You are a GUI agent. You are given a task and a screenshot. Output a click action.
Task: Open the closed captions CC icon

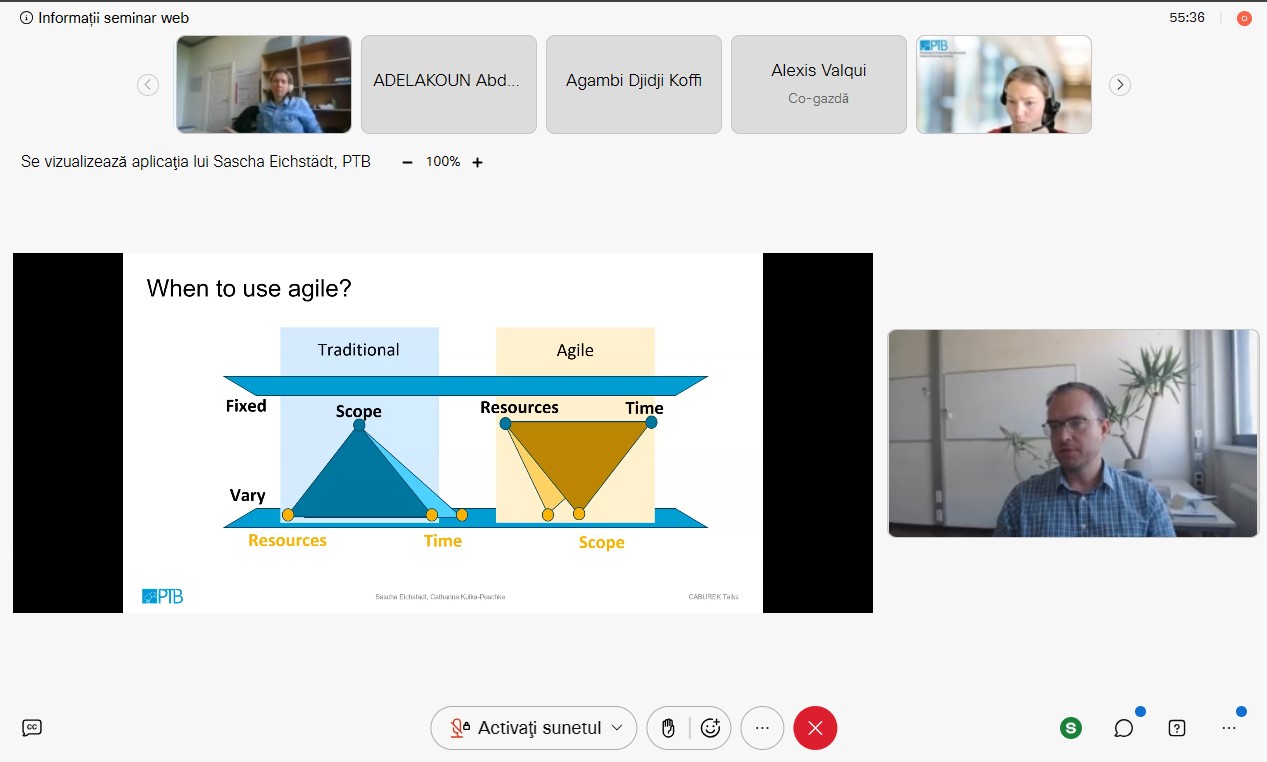click(x=32, y=728)
